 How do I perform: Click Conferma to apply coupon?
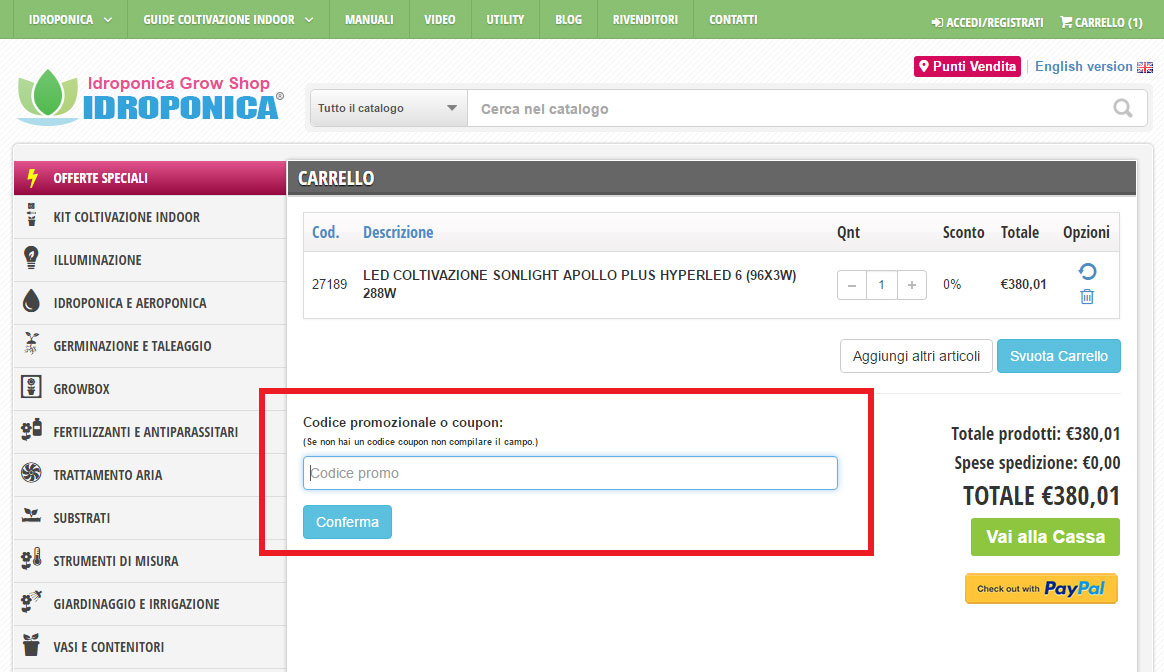[x=347, y=522]
